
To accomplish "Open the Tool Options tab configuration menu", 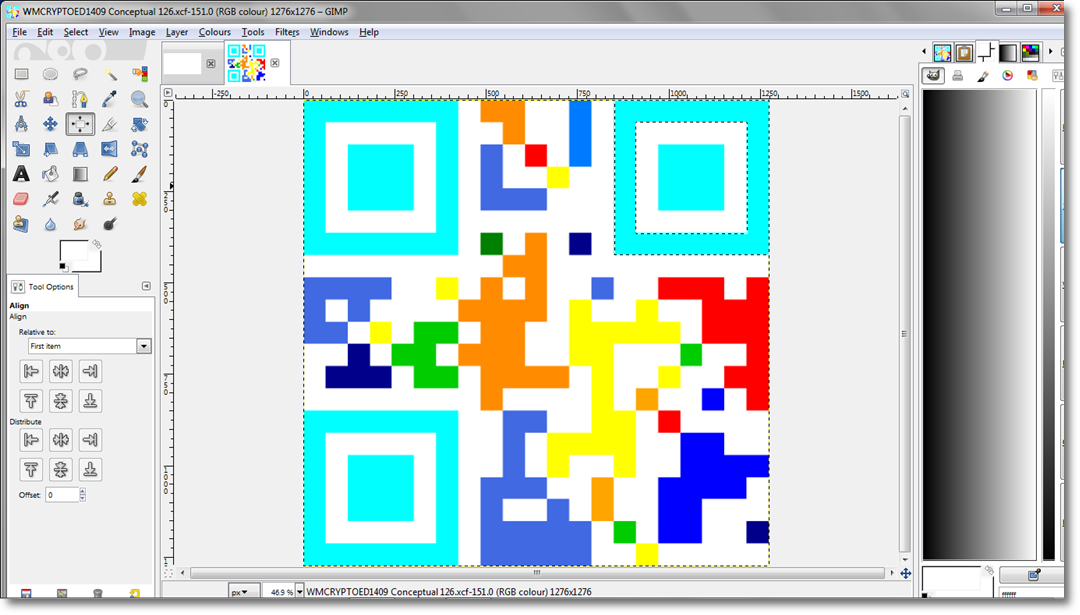I will (x=146, y=286).
